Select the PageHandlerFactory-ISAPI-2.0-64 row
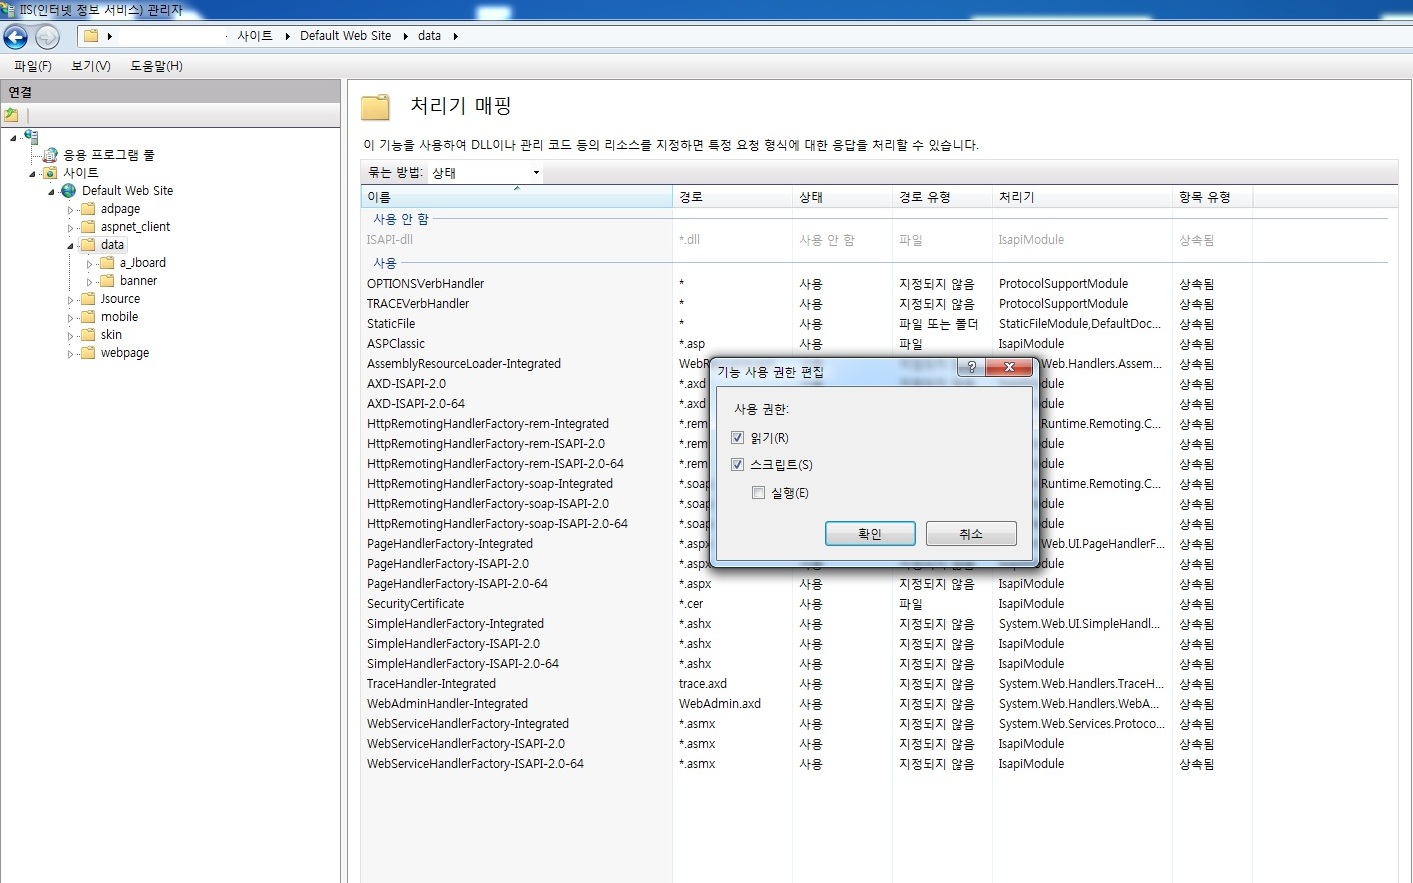 790,584
